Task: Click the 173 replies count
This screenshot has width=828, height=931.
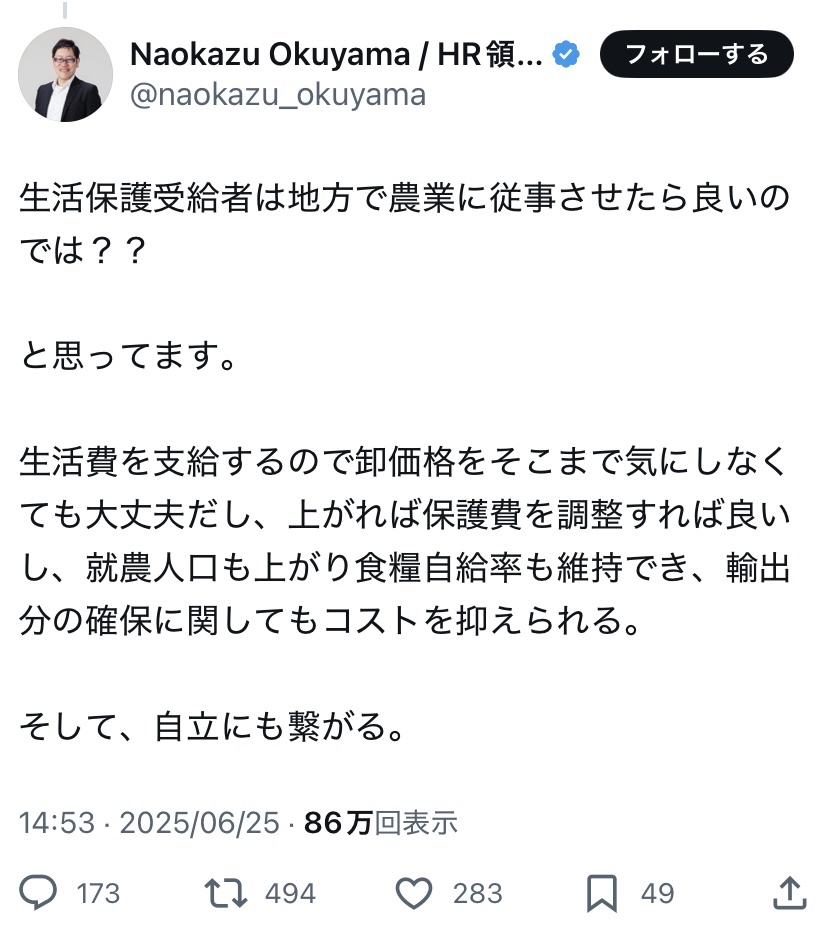Action: [98, 893]
